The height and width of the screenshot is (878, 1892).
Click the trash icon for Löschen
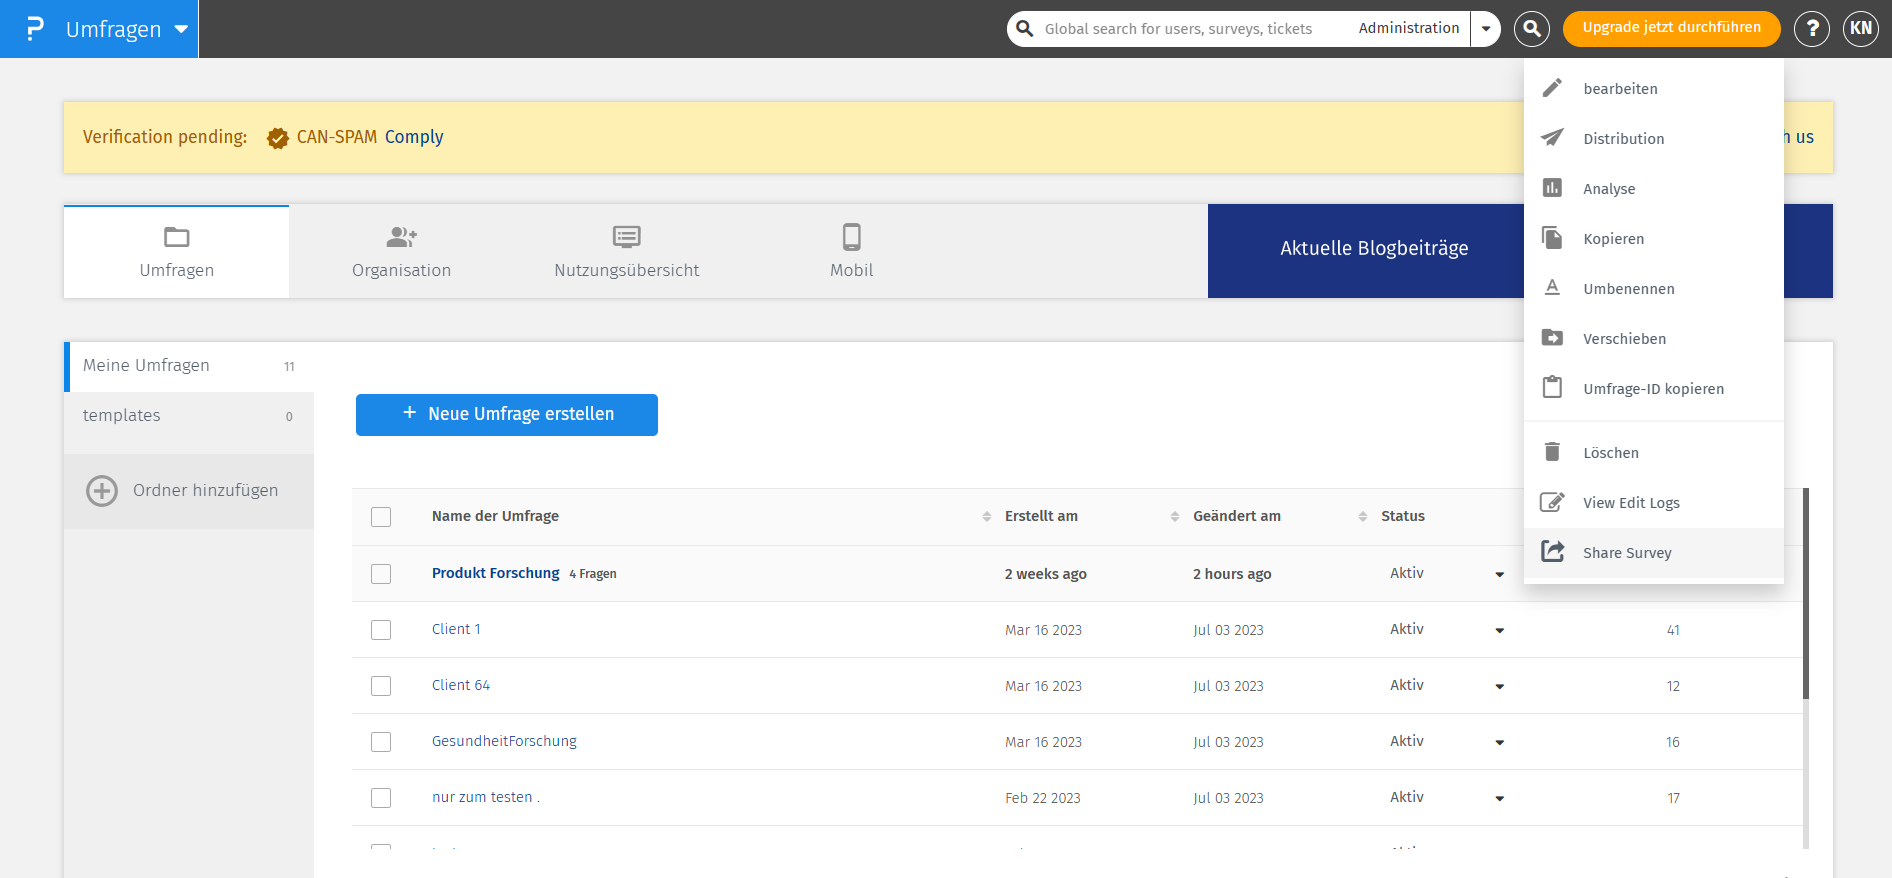pyautogui.click(x=1552, y=452)
